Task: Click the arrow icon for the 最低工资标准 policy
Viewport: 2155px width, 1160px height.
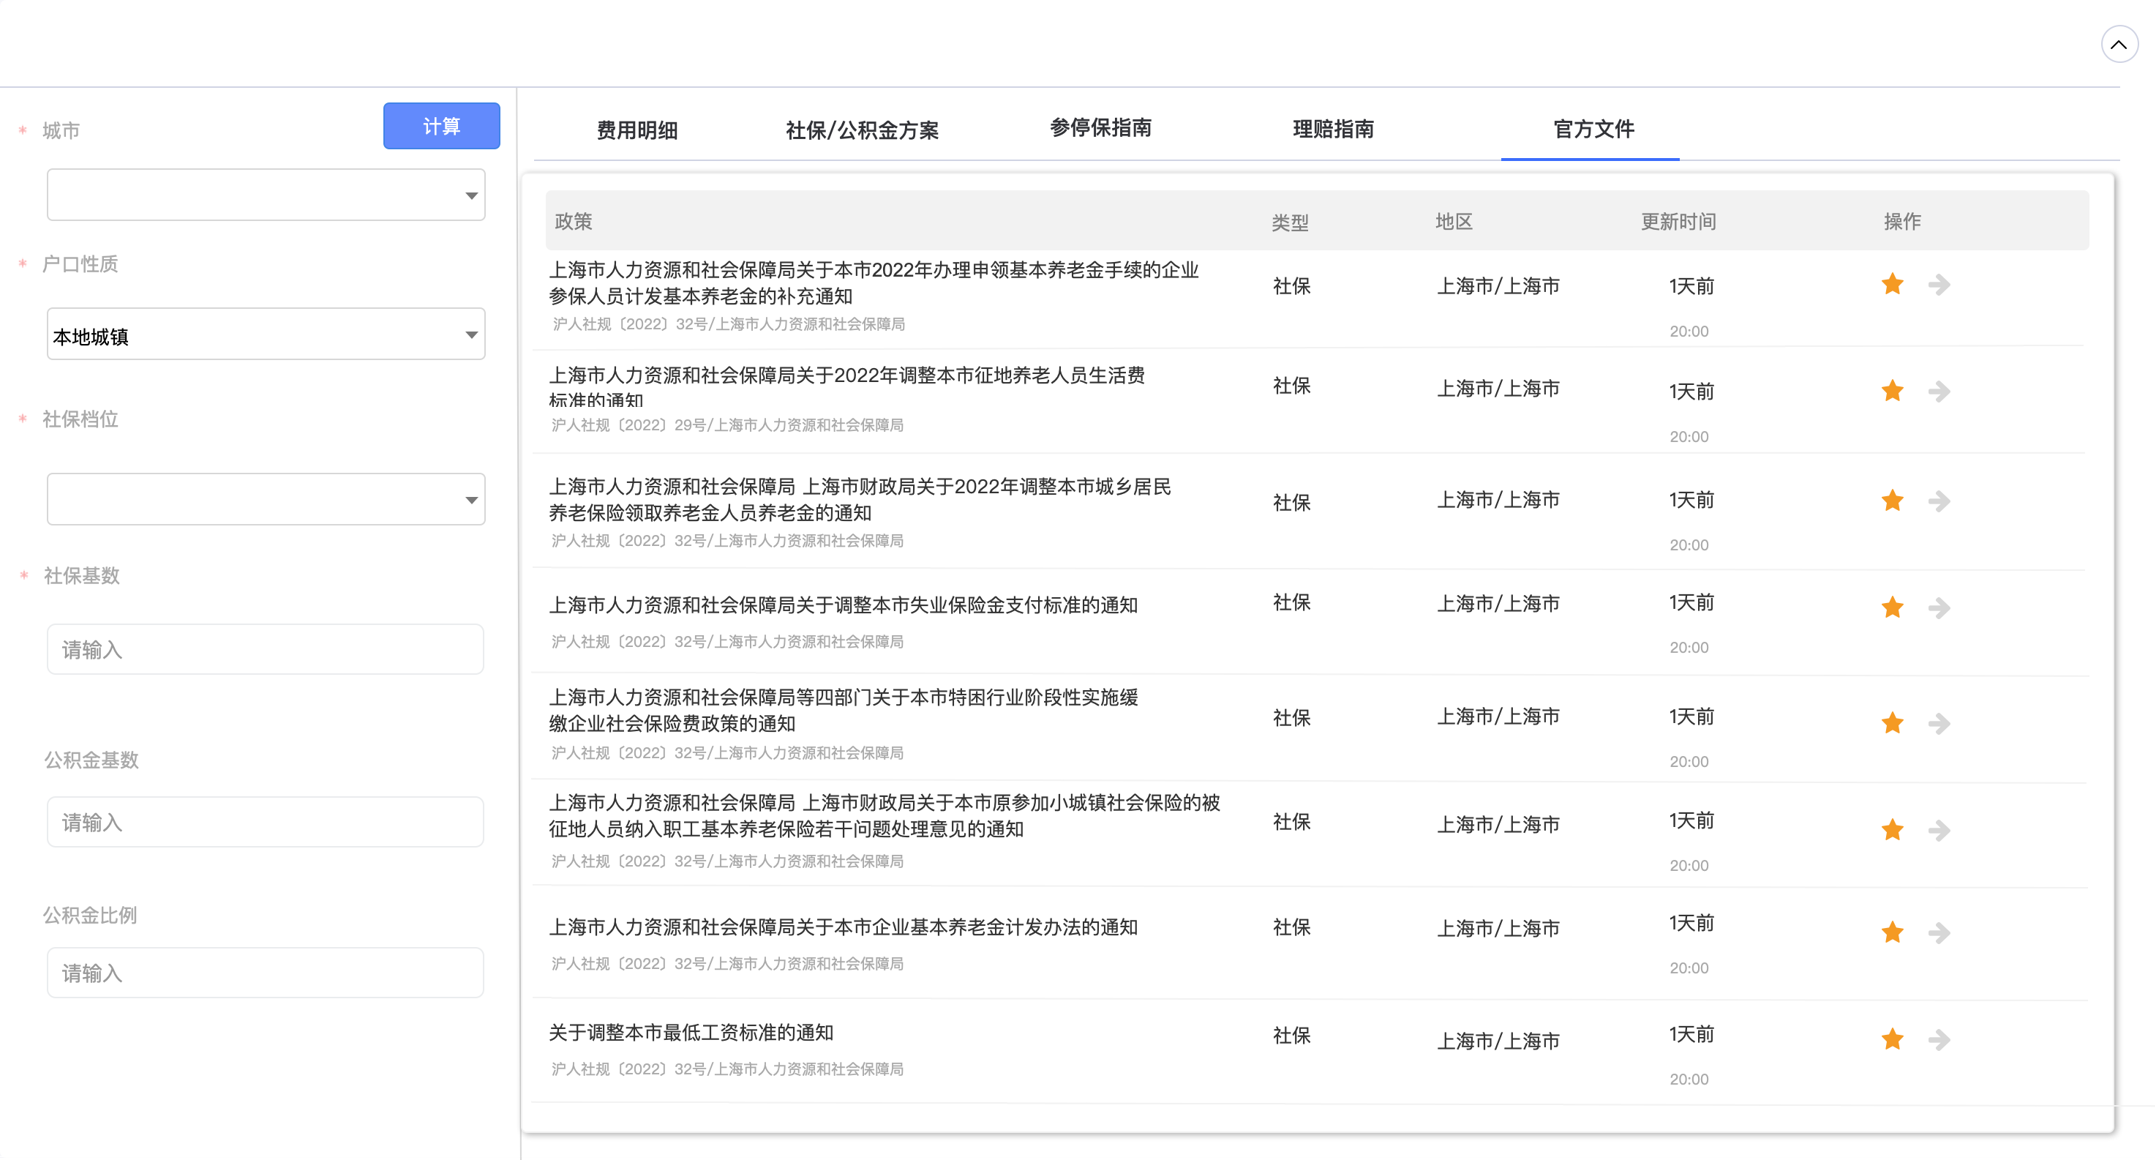Action: 1939,1040
